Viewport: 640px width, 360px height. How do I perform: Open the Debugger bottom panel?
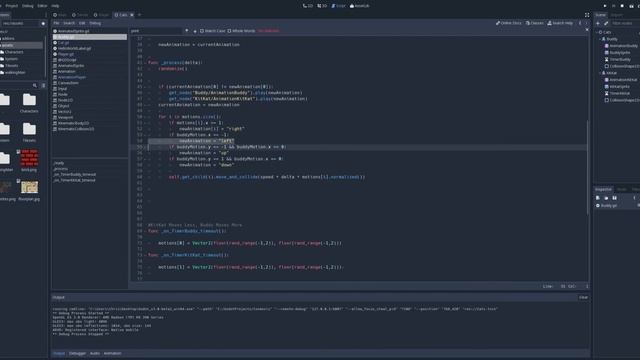tap(77, 353)
